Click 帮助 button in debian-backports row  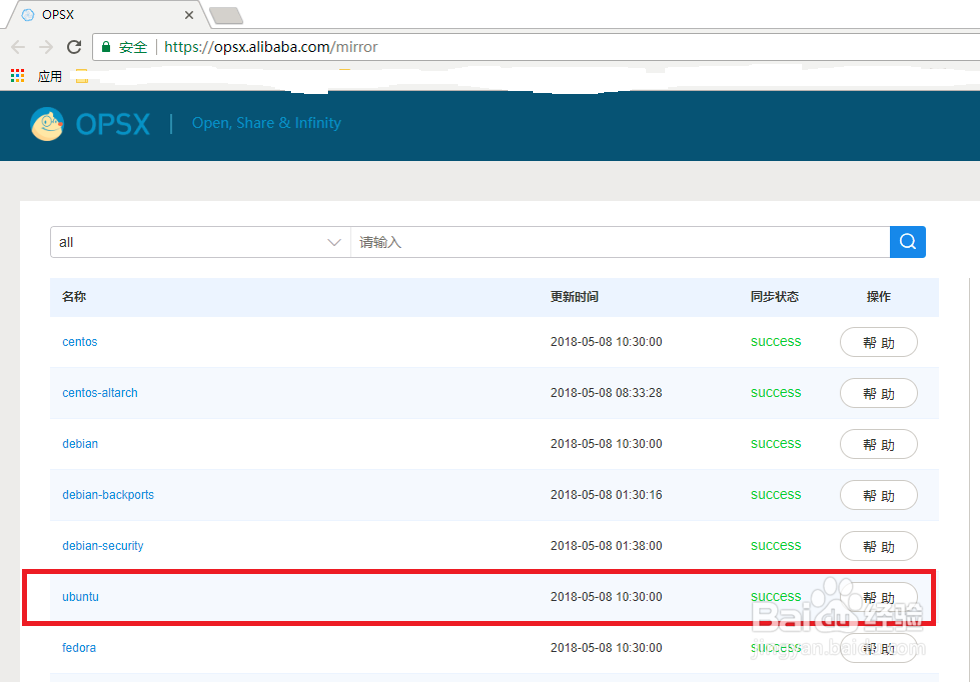(879, 495)
